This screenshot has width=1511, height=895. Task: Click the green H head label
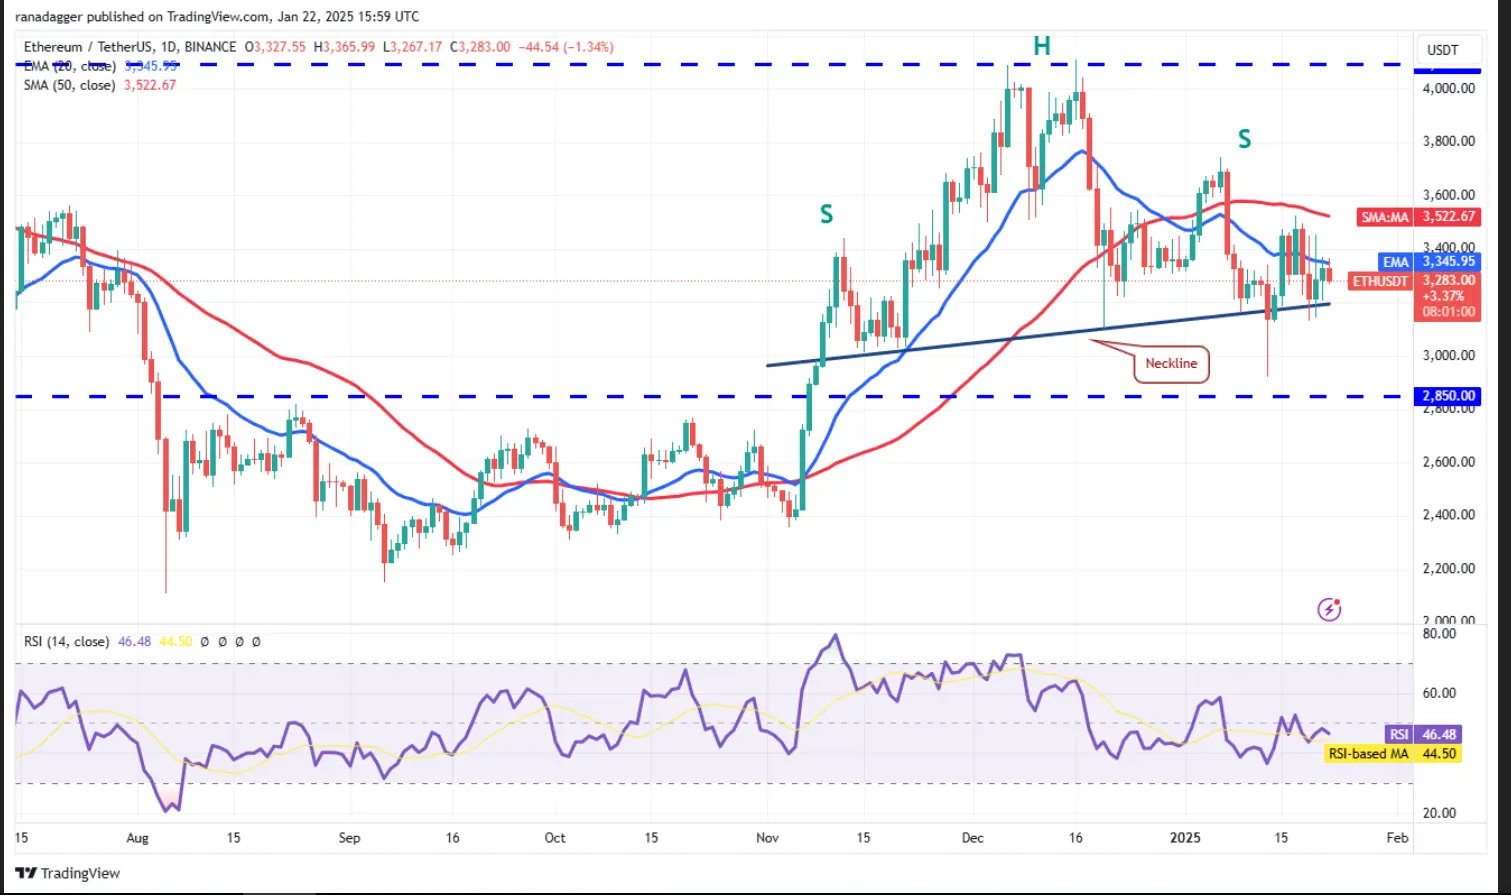(x=1042, y=46)
